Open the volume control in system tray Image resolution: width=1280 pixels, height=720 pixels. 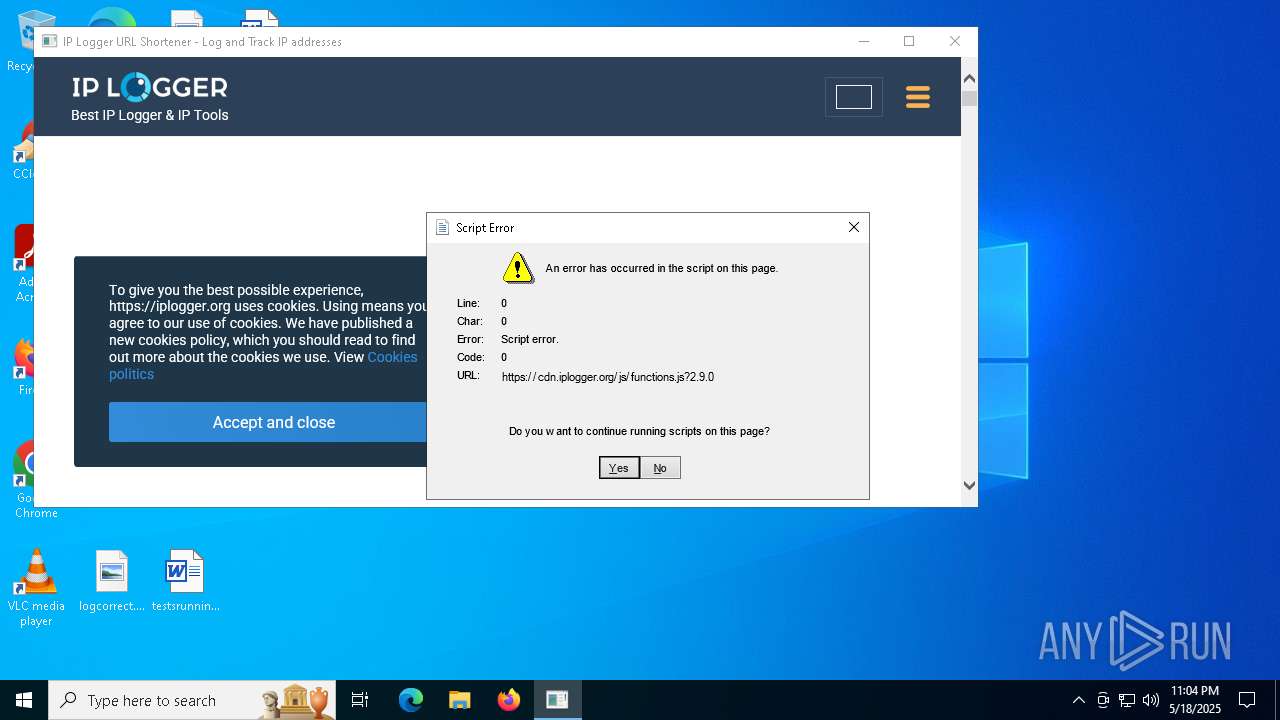coord(1151,700)
